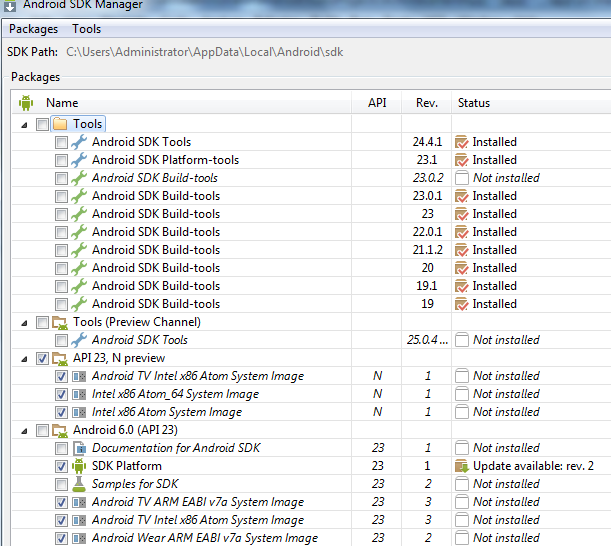Check Build-tools 23.0.2 checkbox
This screenshot has width=611, height=546.
point(61,178)
